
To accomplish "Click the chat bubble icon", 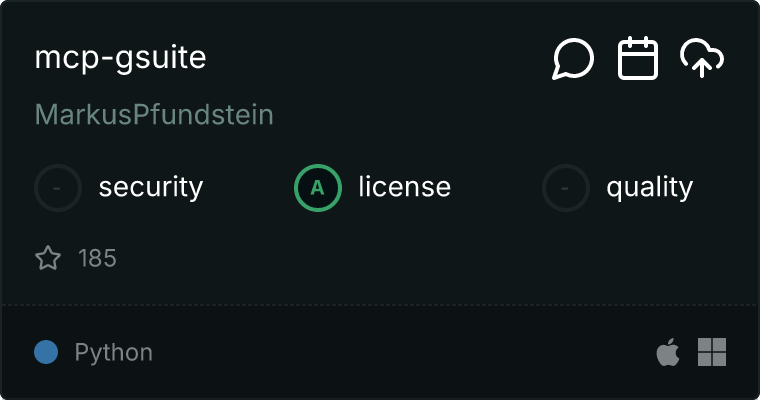I will click(573, 59).
